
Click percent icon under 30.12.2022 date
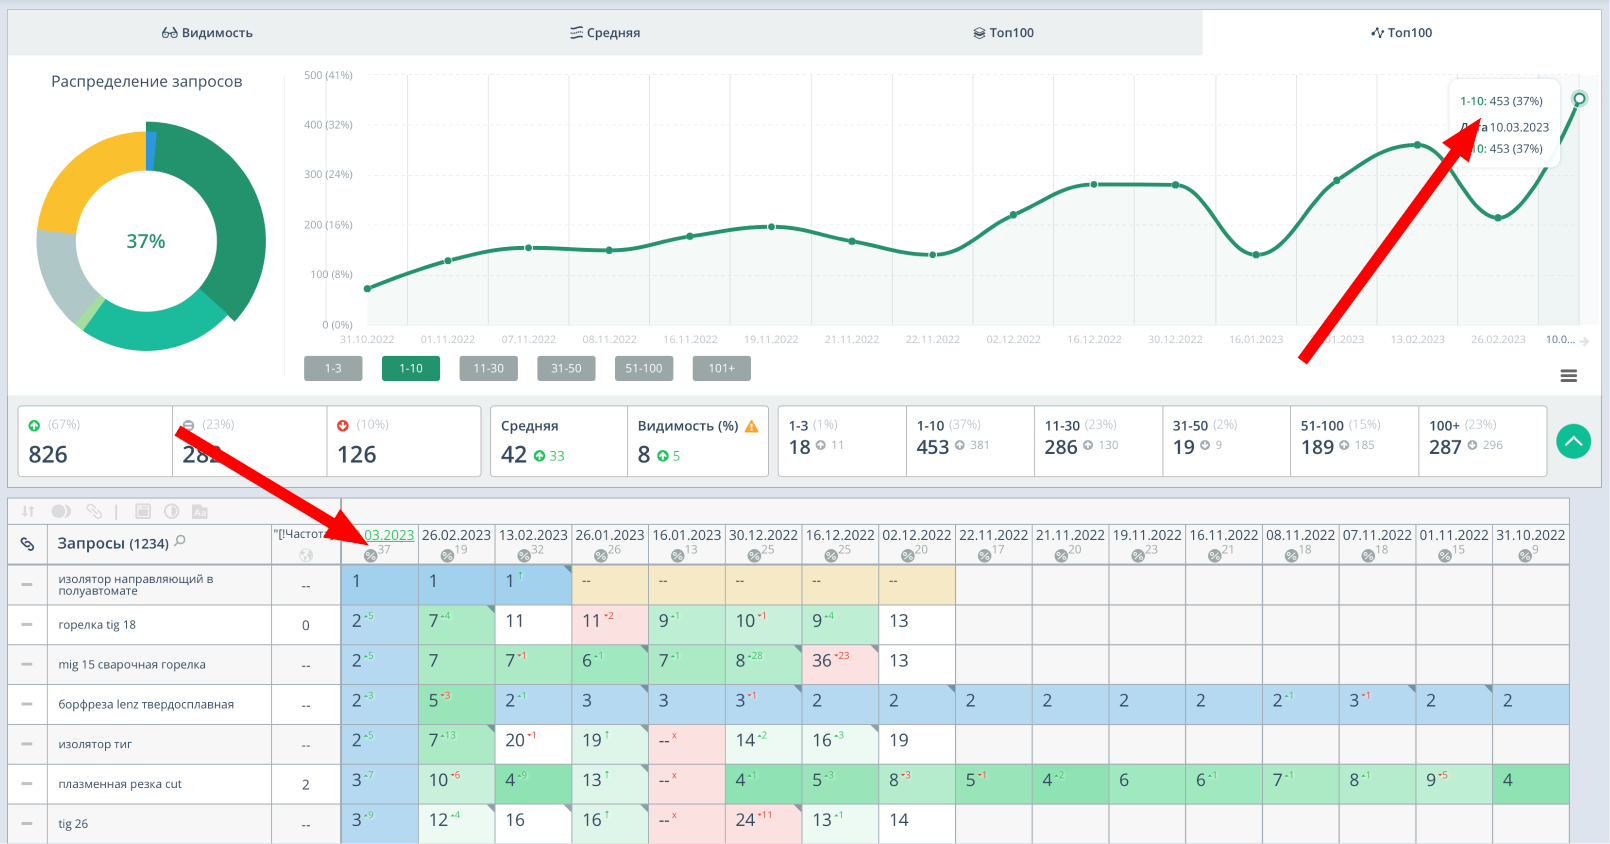754,556
